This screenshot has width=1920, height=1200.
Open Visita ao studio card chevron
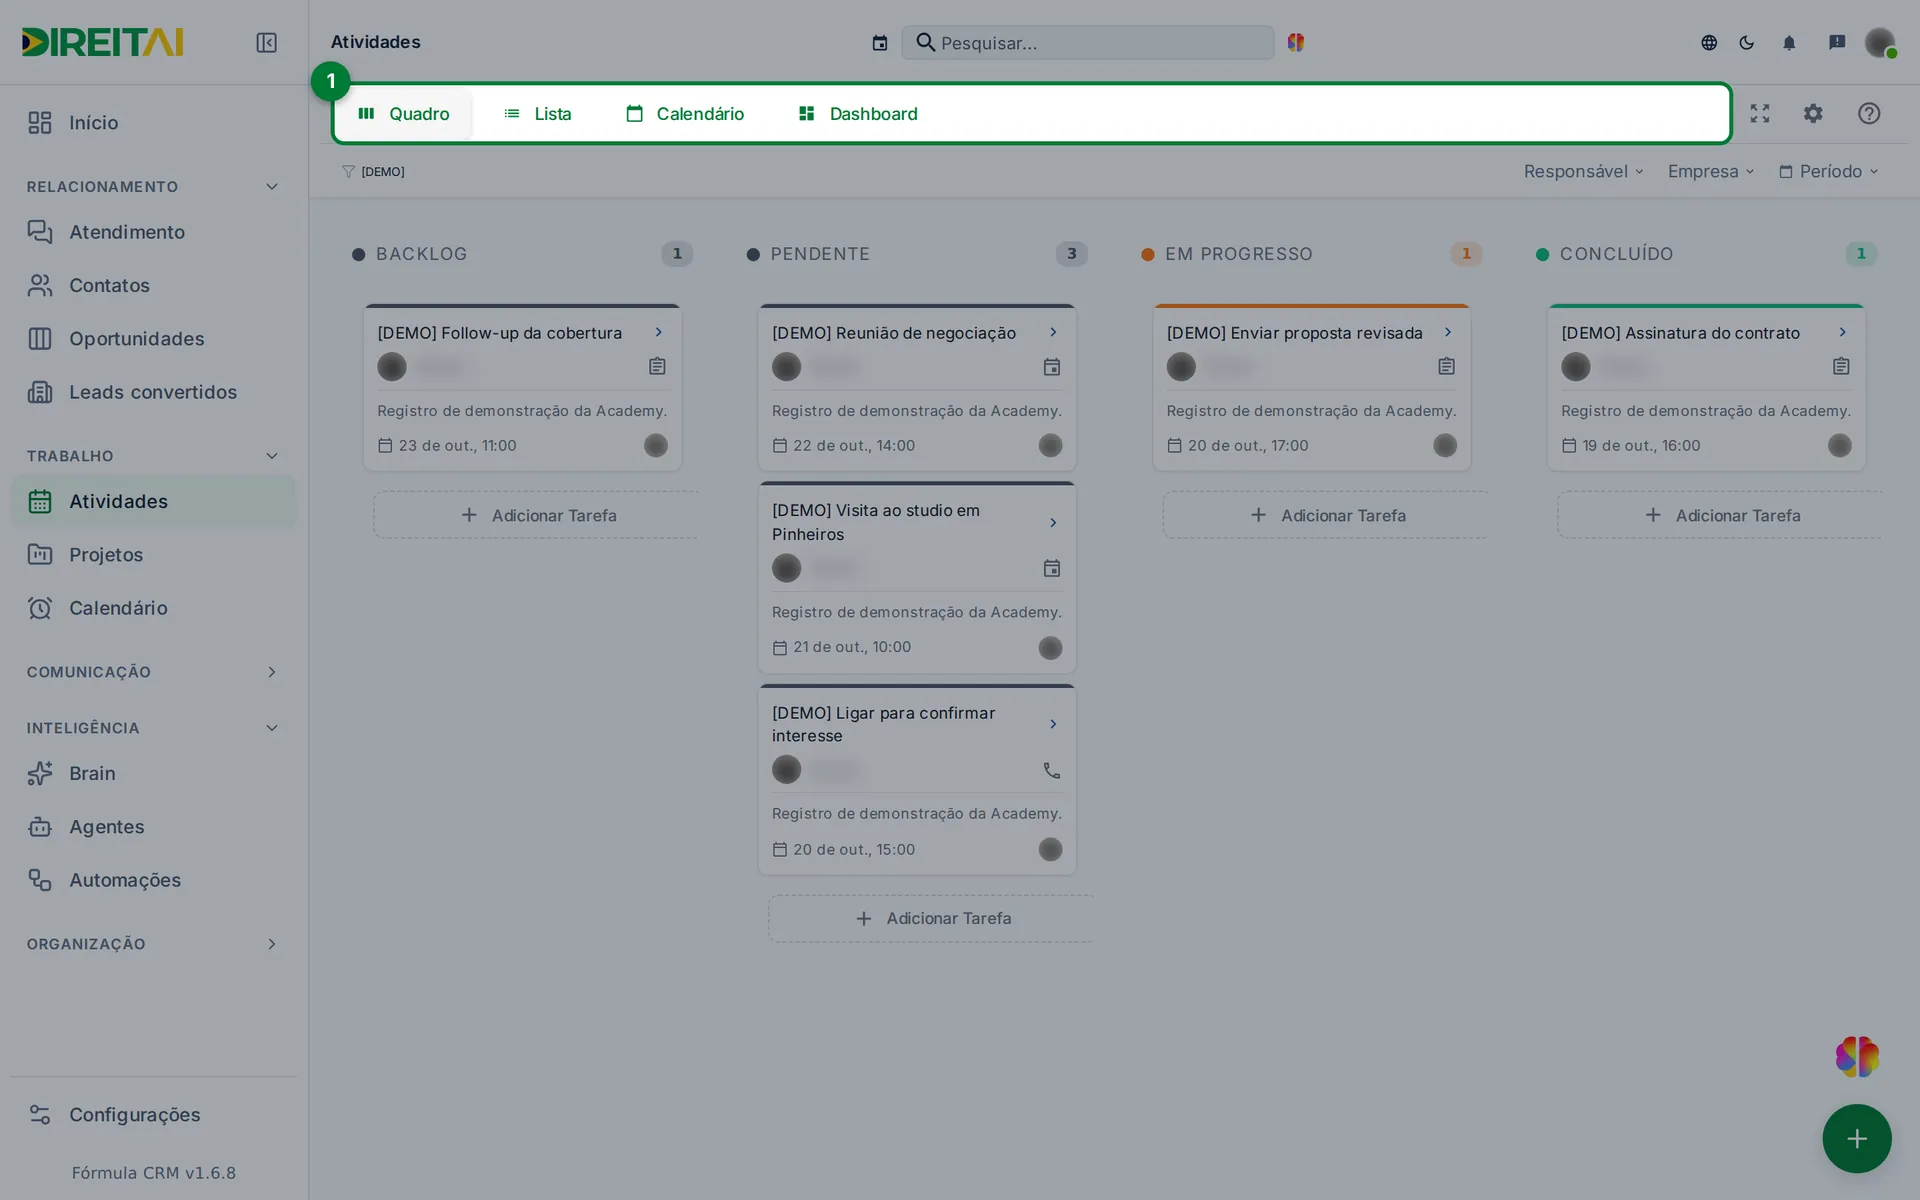(x=1053, y=523)
